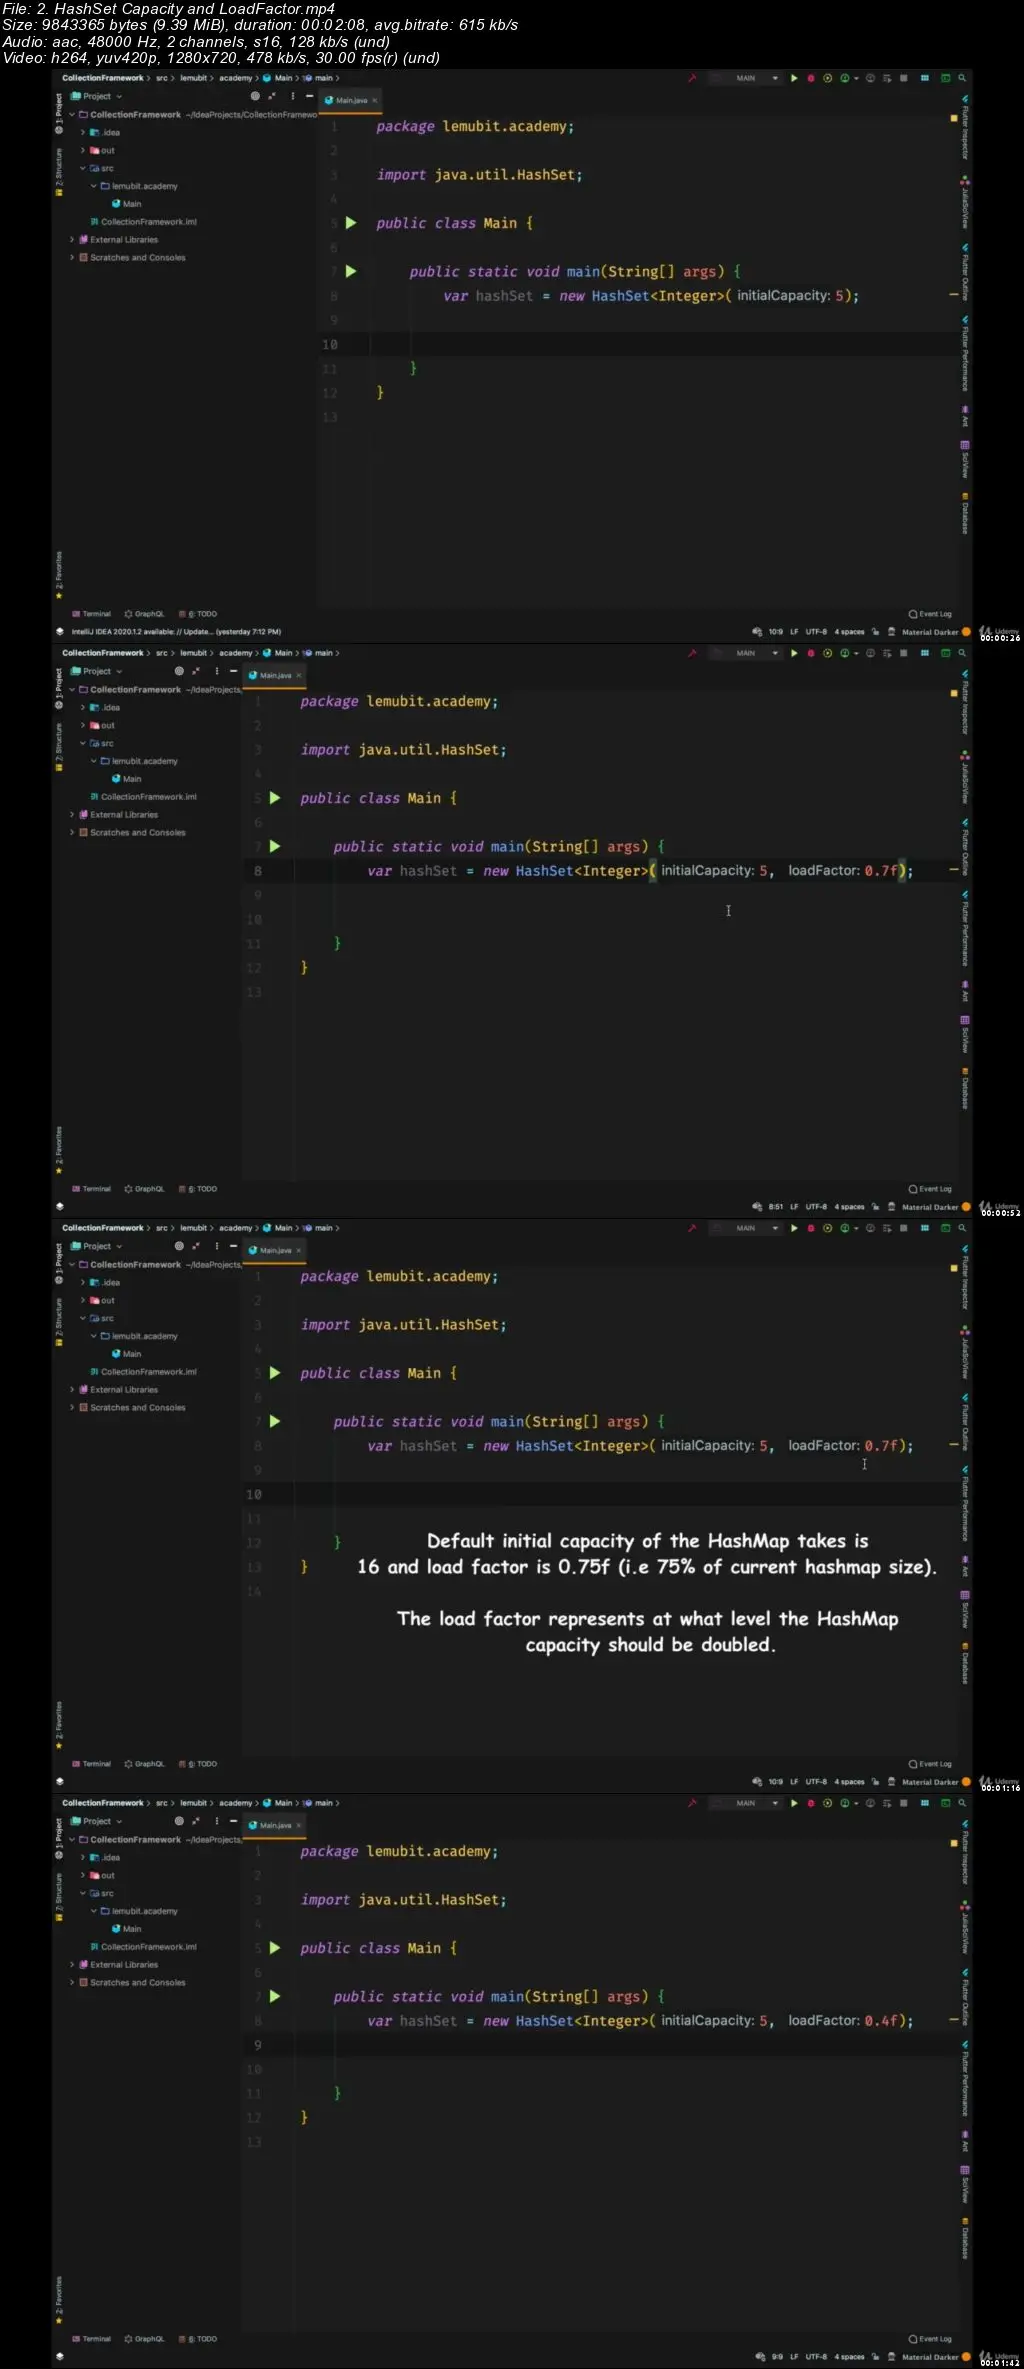Click gutter run arrow beside class Main, first frame
Image resolution: width=1024 pixels, height=2369 pixels.
point(351,223)
